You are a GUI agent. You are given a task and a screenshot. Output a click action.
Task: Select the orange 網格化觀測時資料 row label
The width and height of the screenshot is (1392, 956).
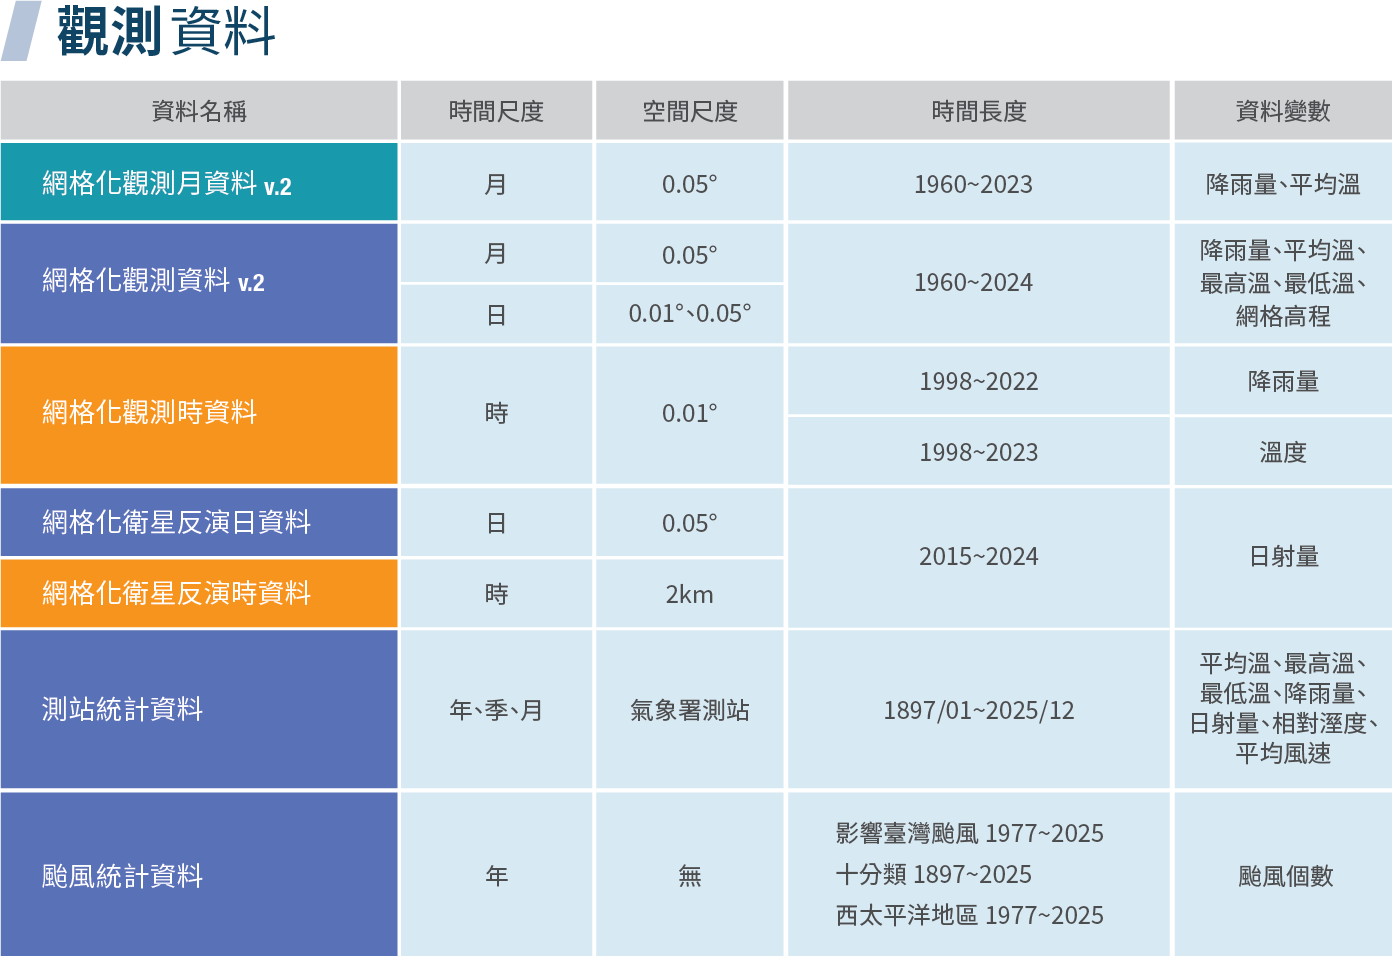click(150, 413)
